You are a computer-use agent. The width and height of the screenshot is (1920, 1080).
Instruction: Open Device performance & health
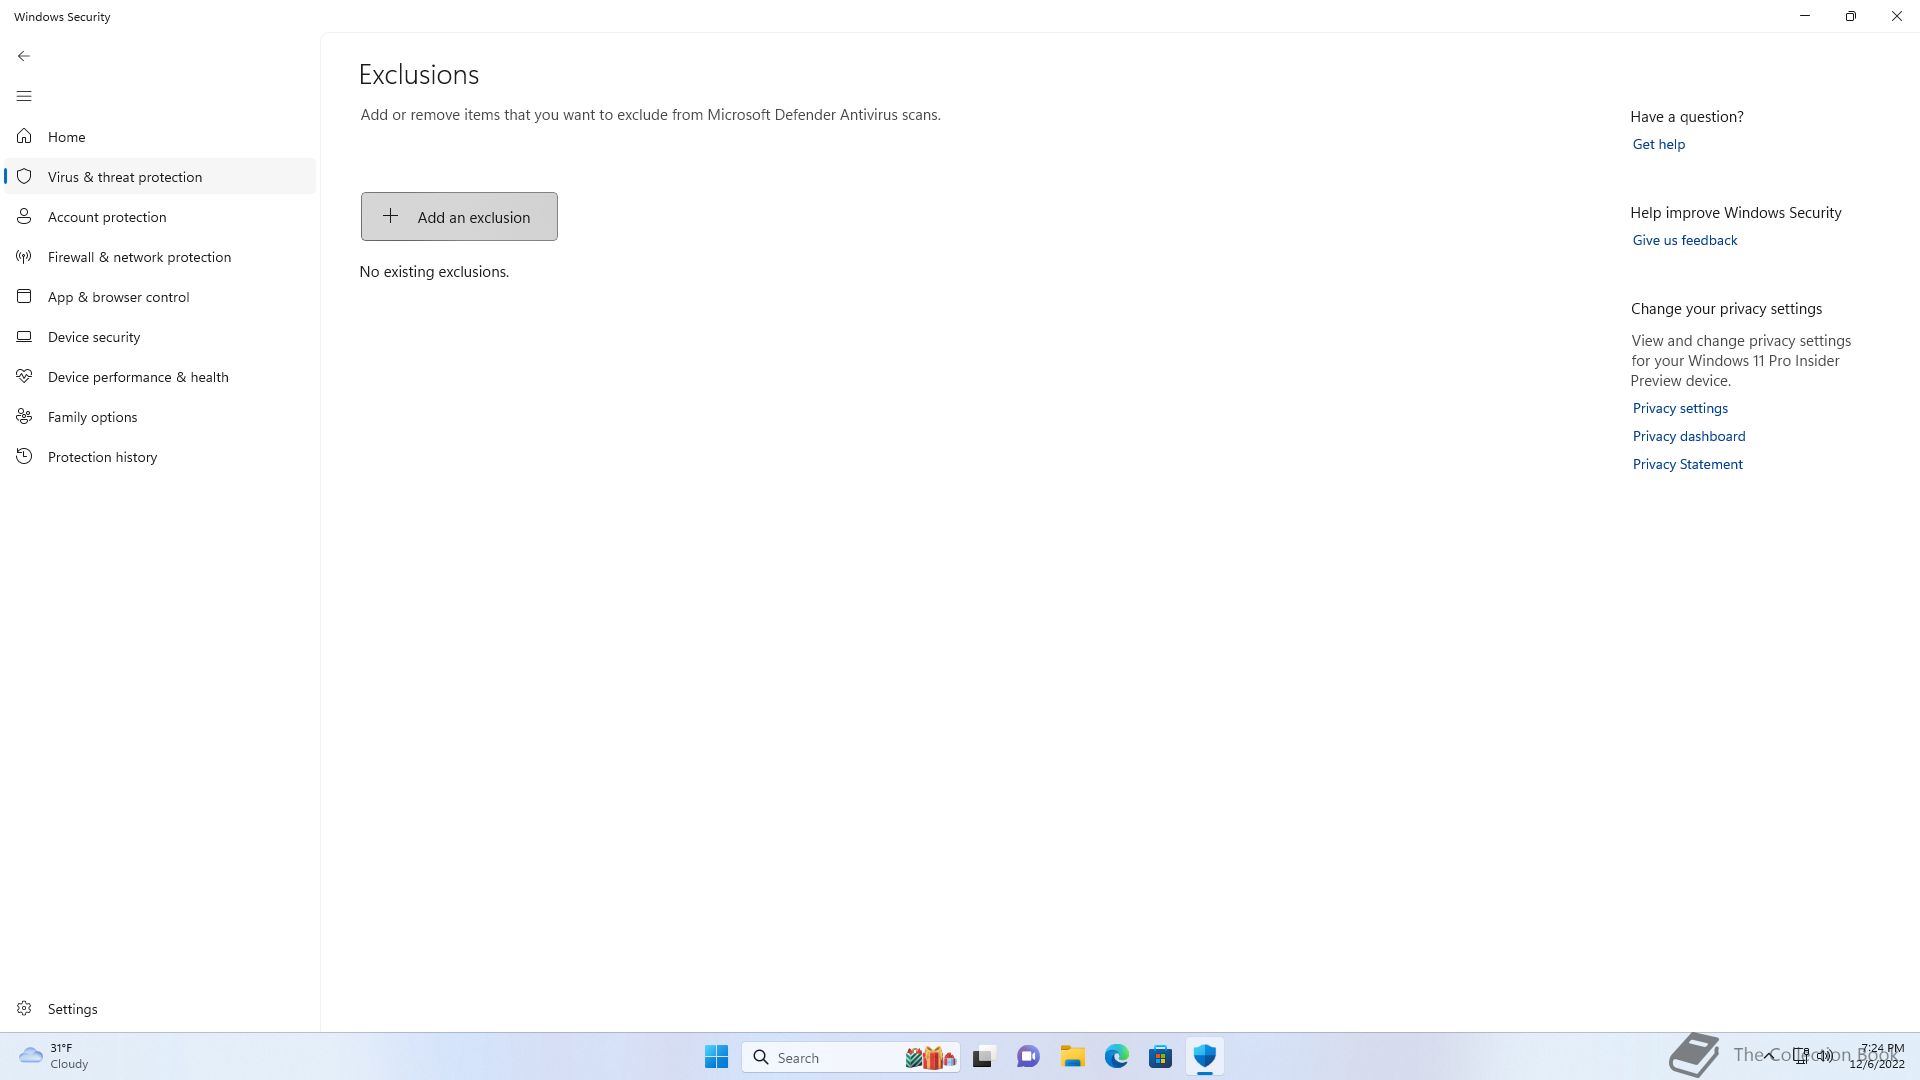pyautogui.click(x=160, y=376)
